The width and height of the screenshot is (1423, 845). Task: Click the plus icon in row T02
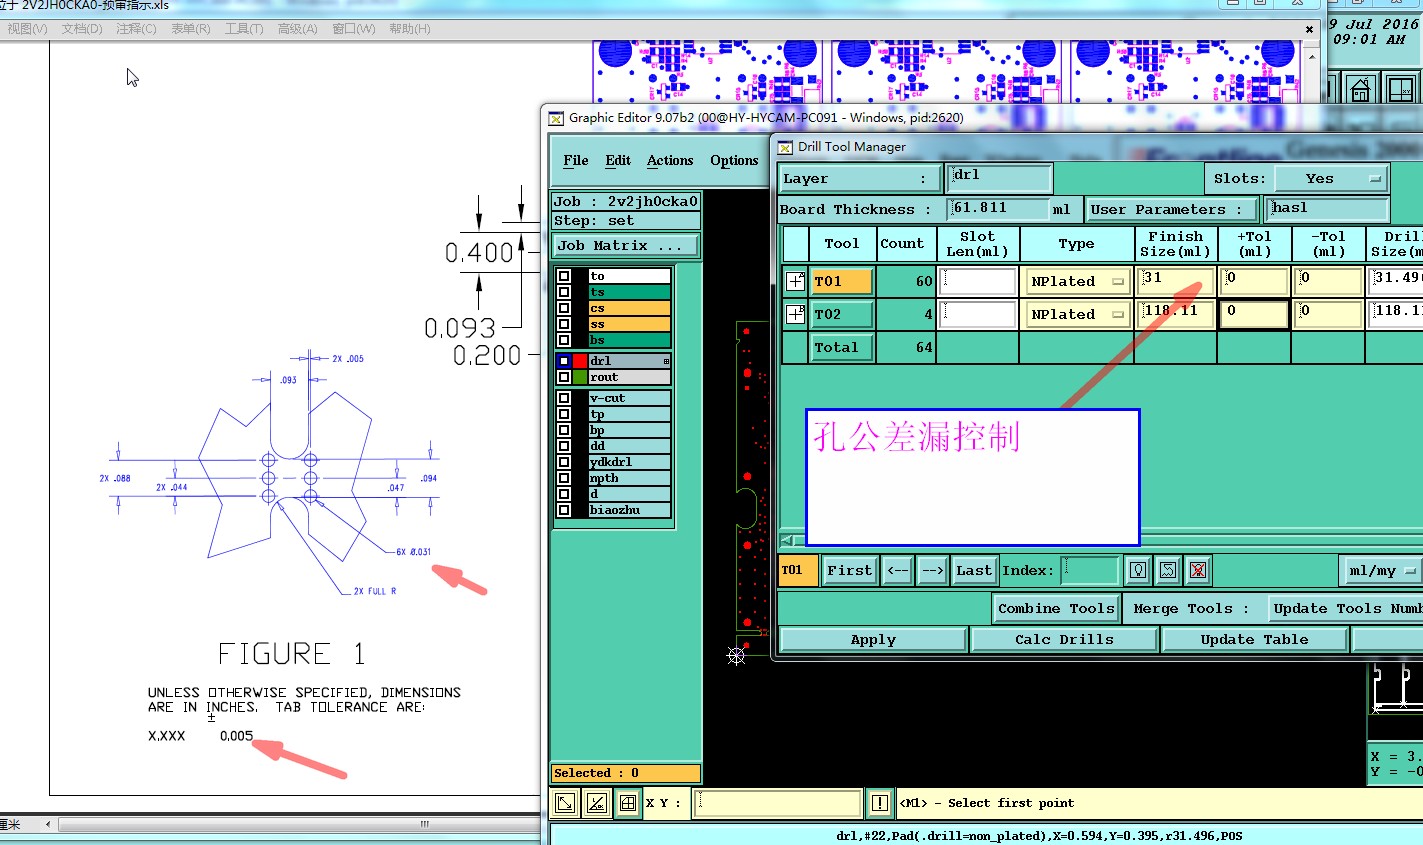pyautogui.click(x=795, y=314)
